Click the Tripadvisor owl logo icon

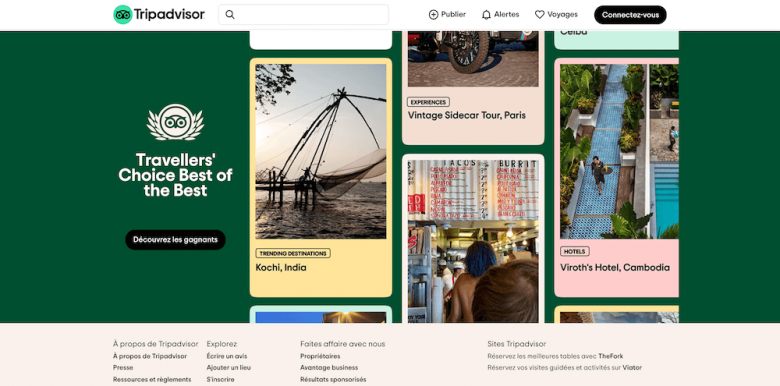[x=122, y=15]
